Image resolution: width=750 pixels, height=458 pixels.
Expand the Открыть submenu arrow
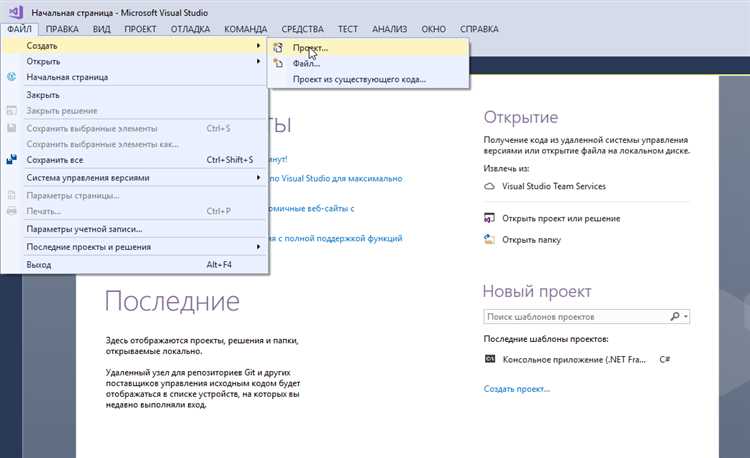click(258, 61)
